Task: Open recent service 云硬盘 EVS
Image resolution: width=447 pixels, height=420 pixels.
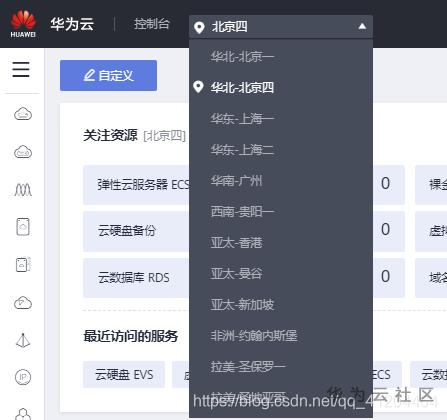Action: point(124,375)
